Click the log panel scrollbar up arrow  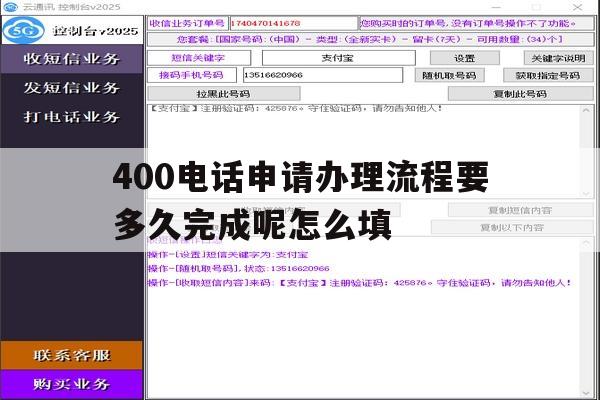(586, 243)
